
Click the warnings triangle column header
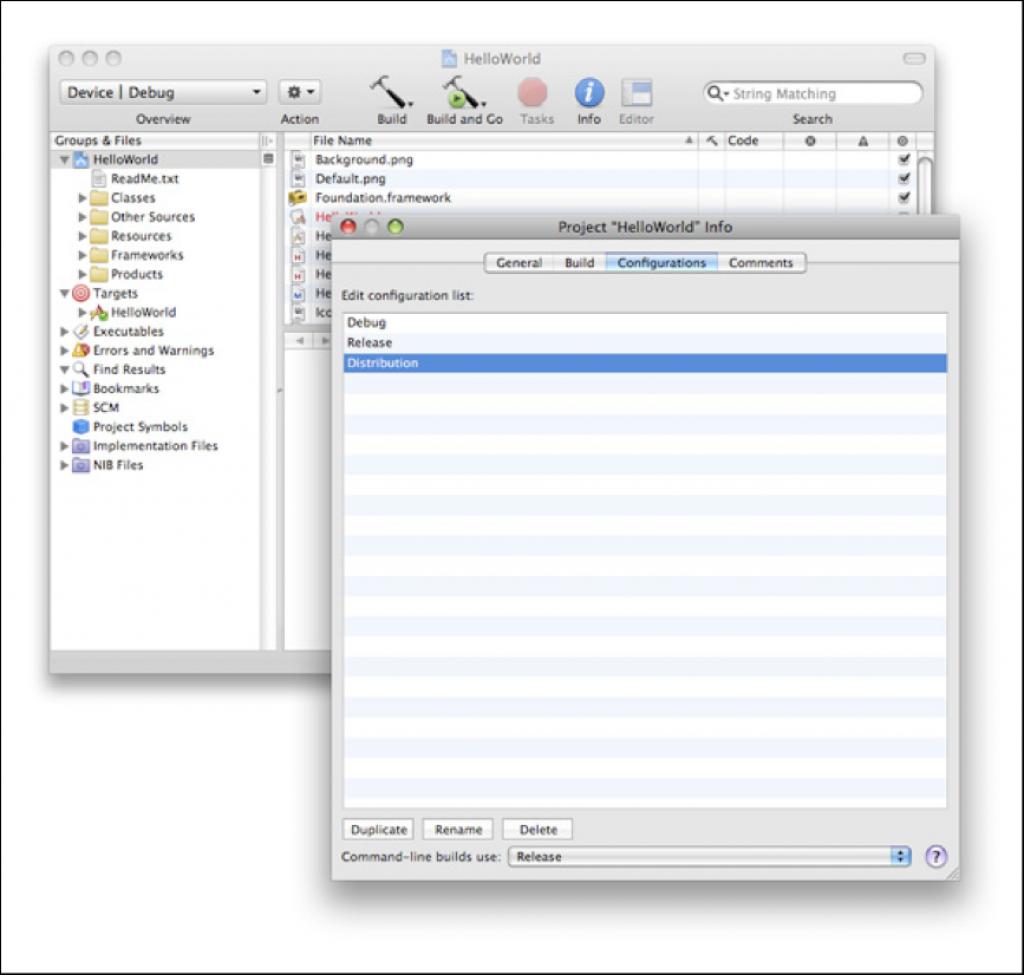coord(863,141)
